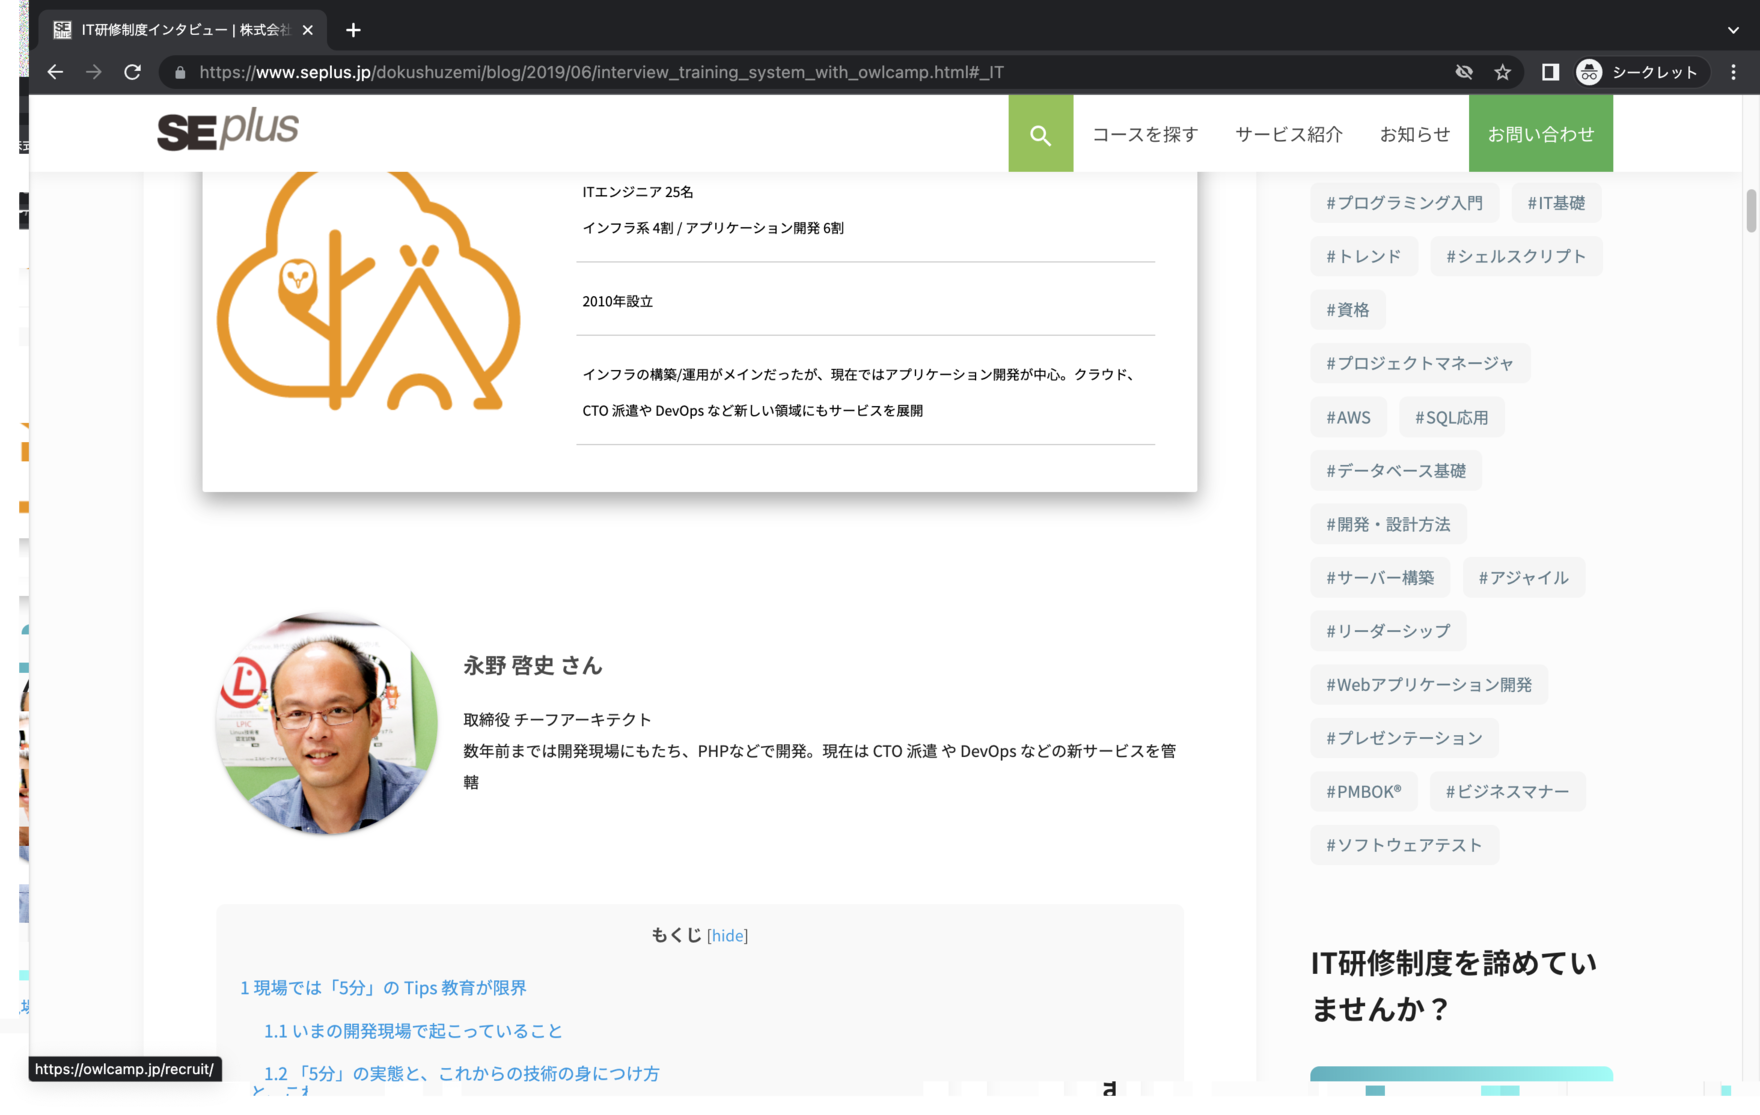Click the #PMBOK® tag
The image size is (1760, 1115).
[x=1363, y=791]
